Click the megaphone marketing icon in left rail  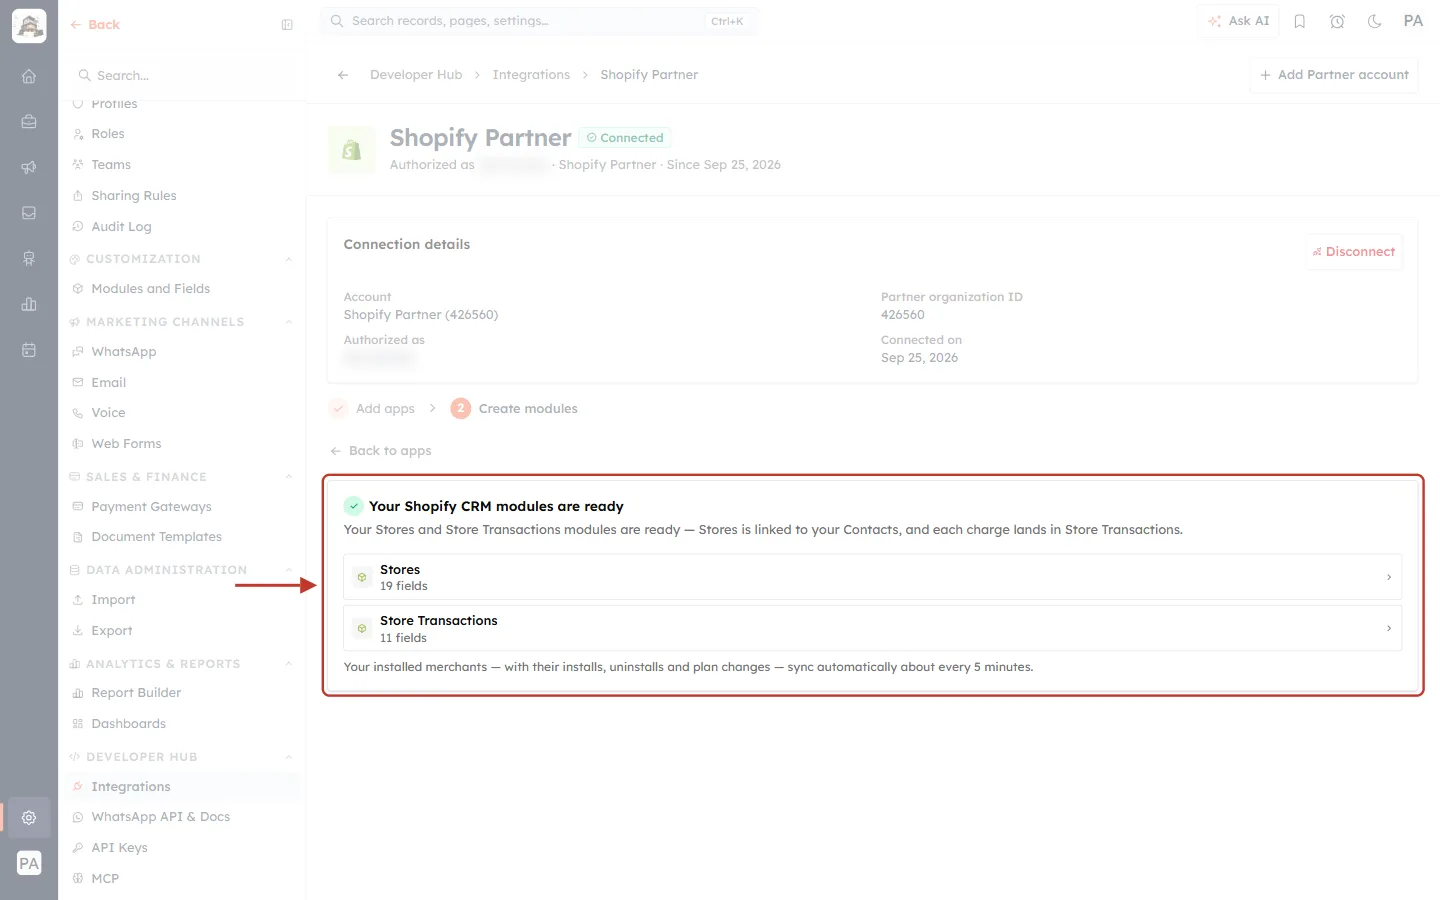pos(29,167)
